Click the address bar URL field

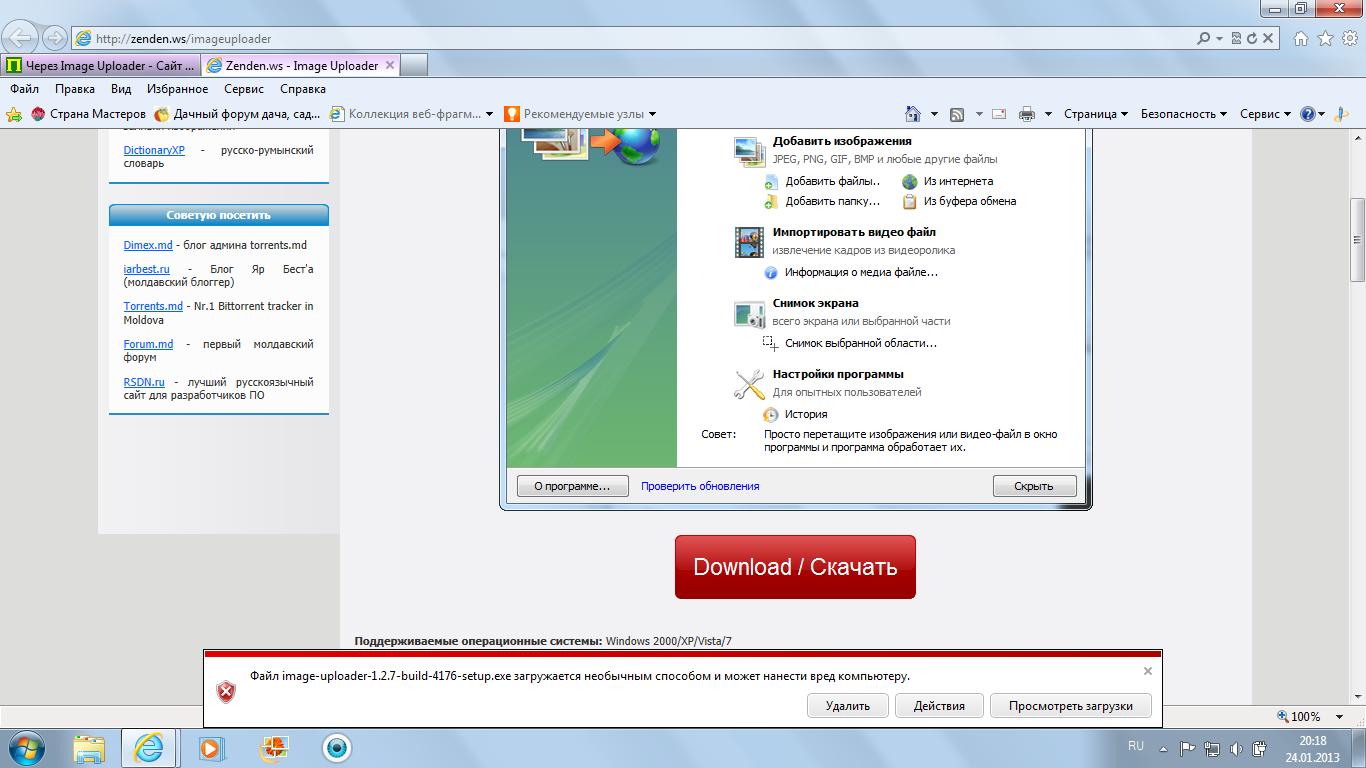630,38
